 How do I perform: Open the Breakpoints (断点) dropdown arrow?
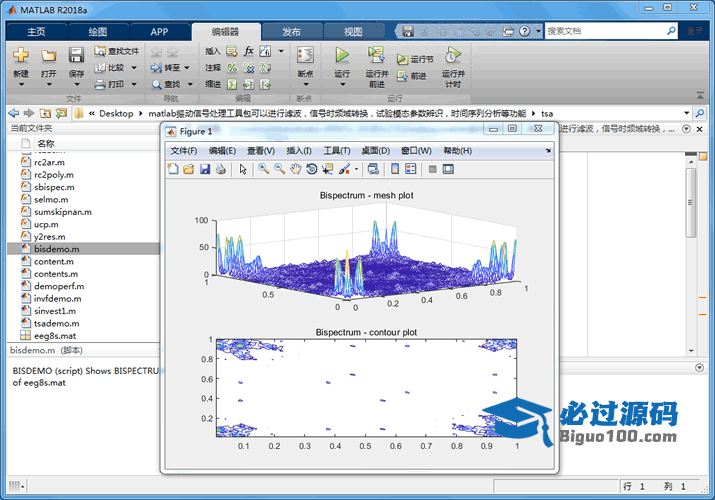pyautogui.click(x=306, y=85)
